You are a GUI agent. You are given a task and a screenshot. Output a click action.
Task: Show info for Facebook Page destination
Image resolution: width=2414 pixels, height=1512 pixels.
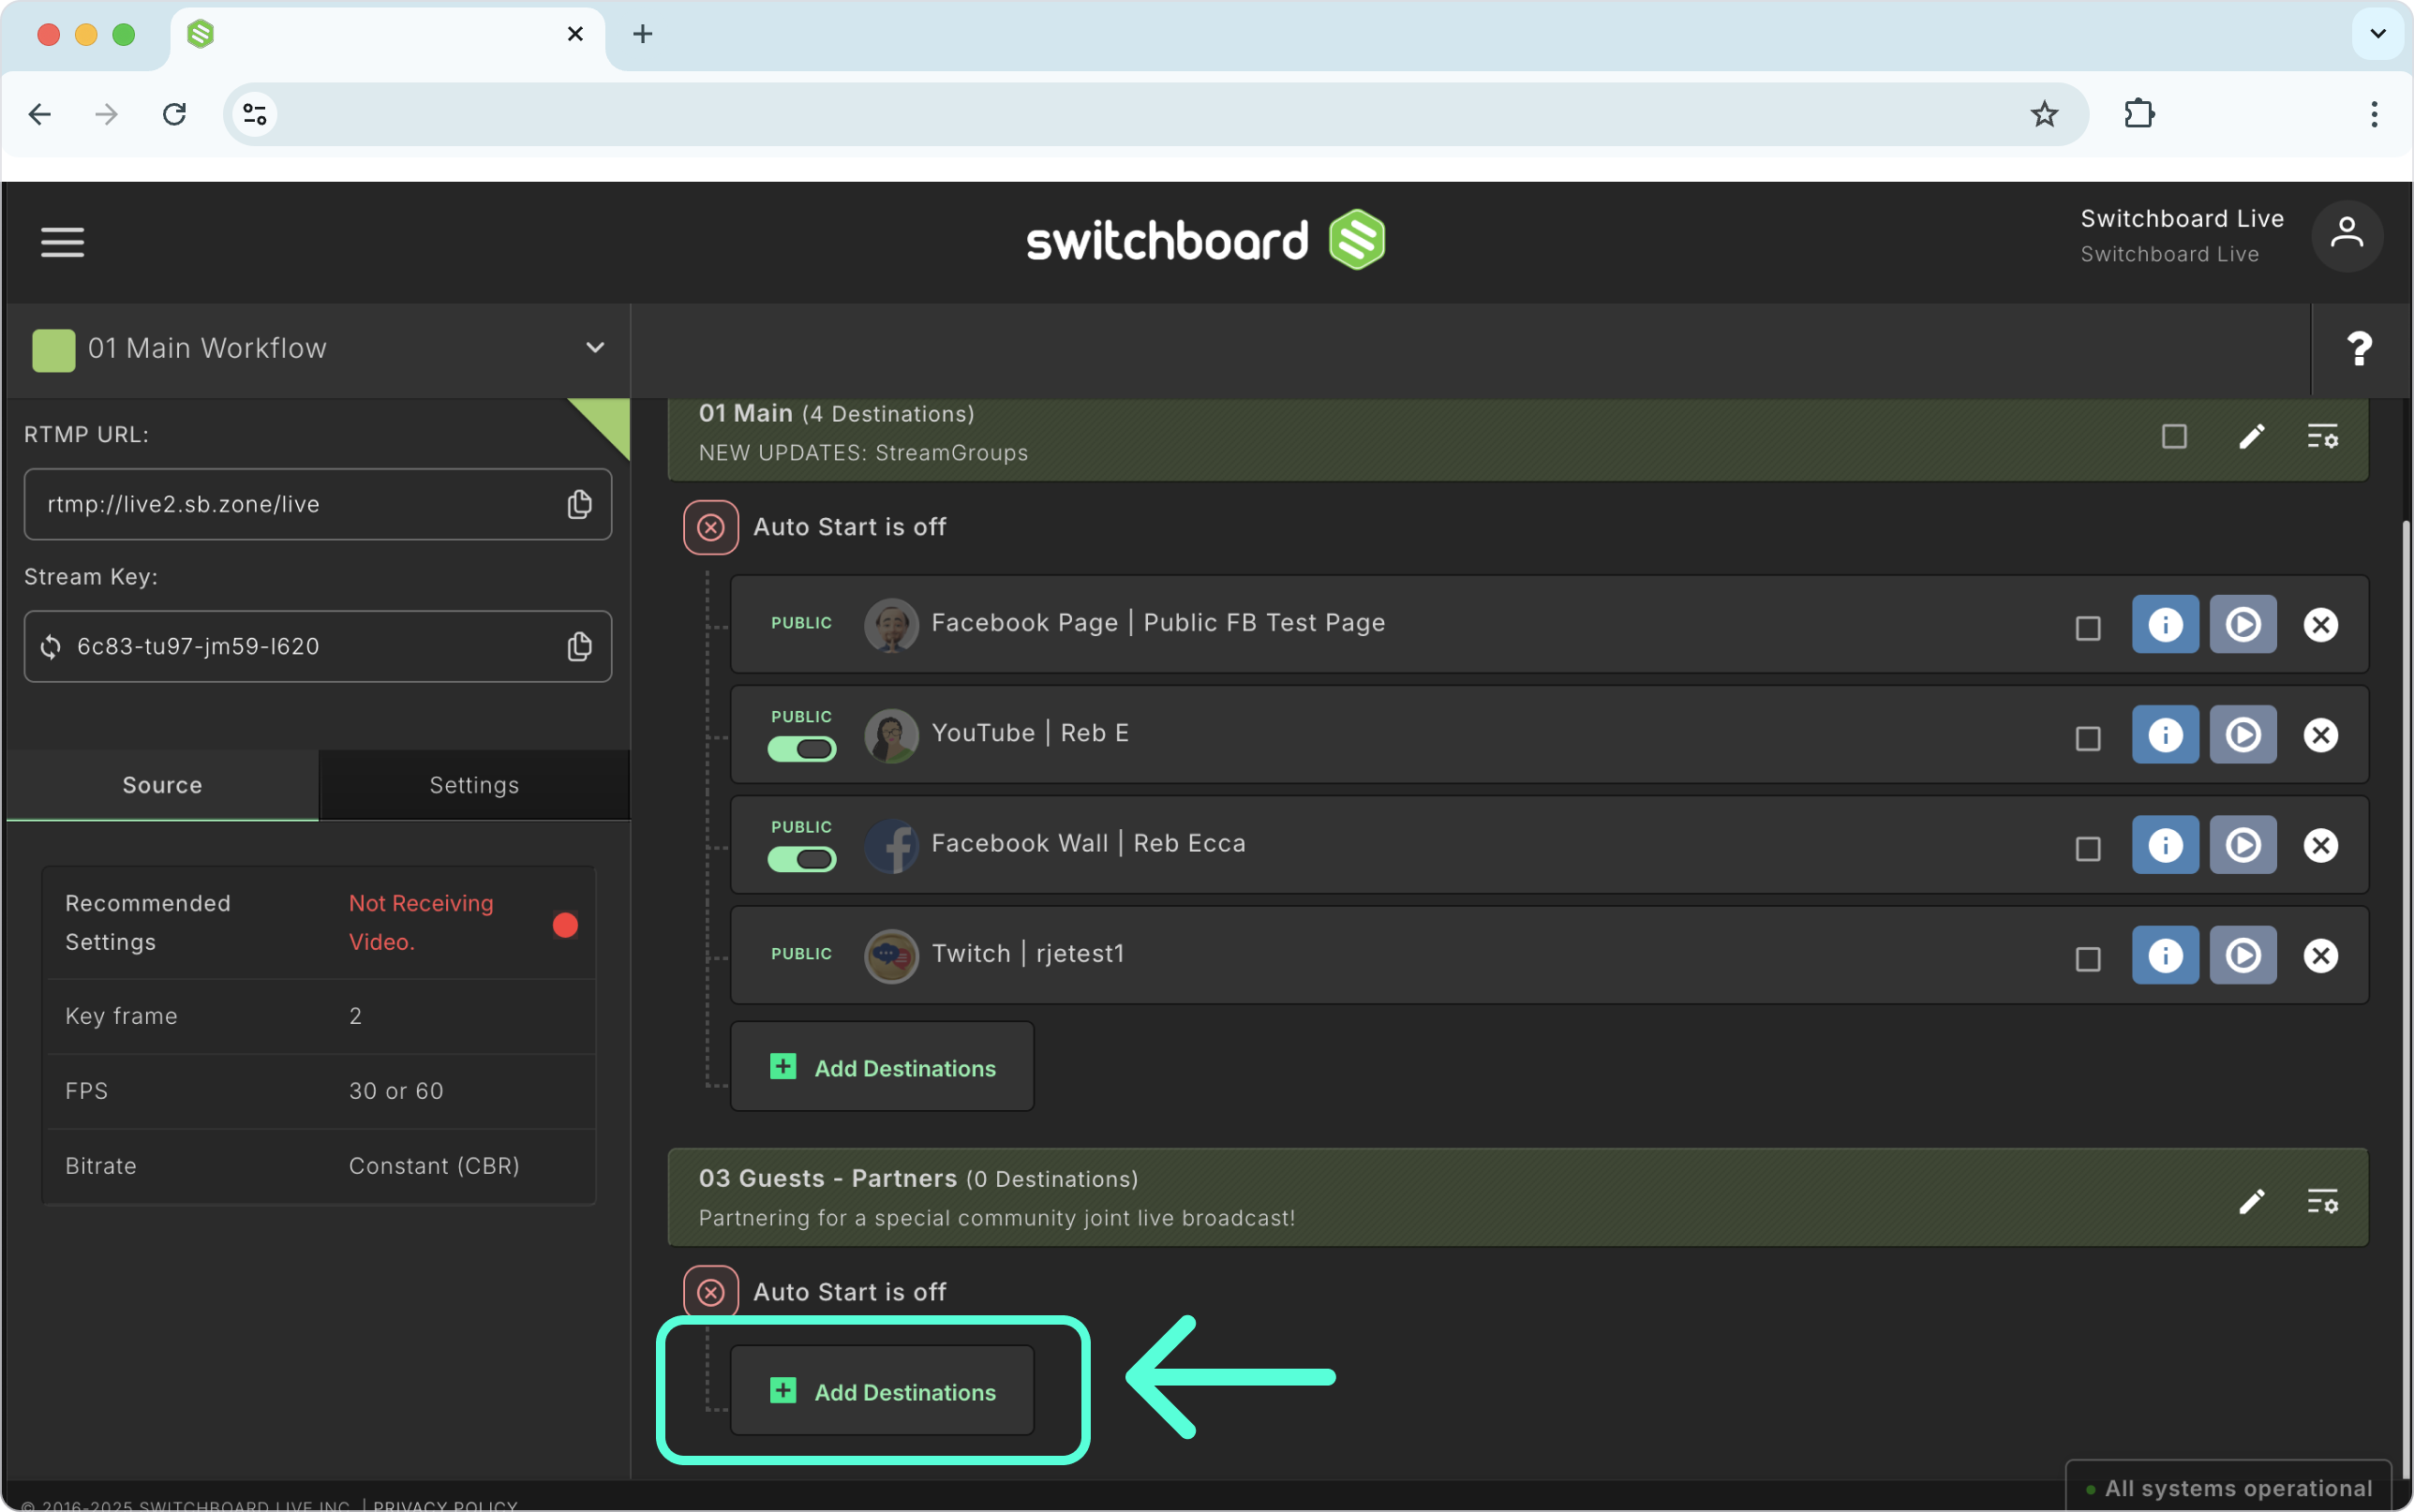point(2165,625)
